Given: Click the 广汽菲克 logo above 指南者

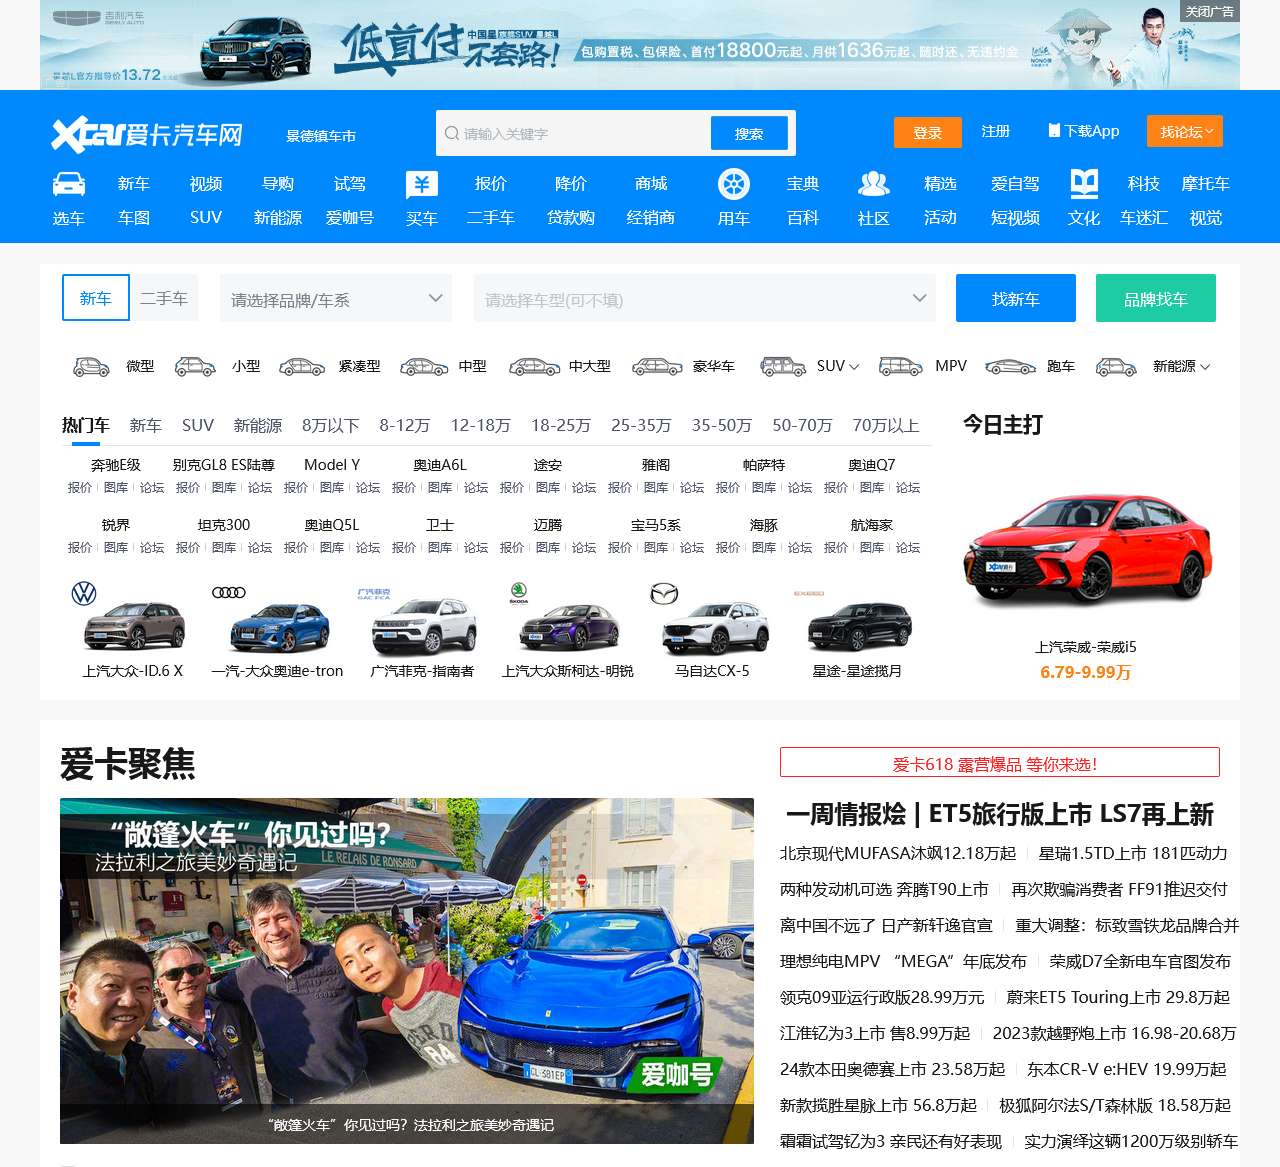Looking at the screenshot, I should point(374,593).
